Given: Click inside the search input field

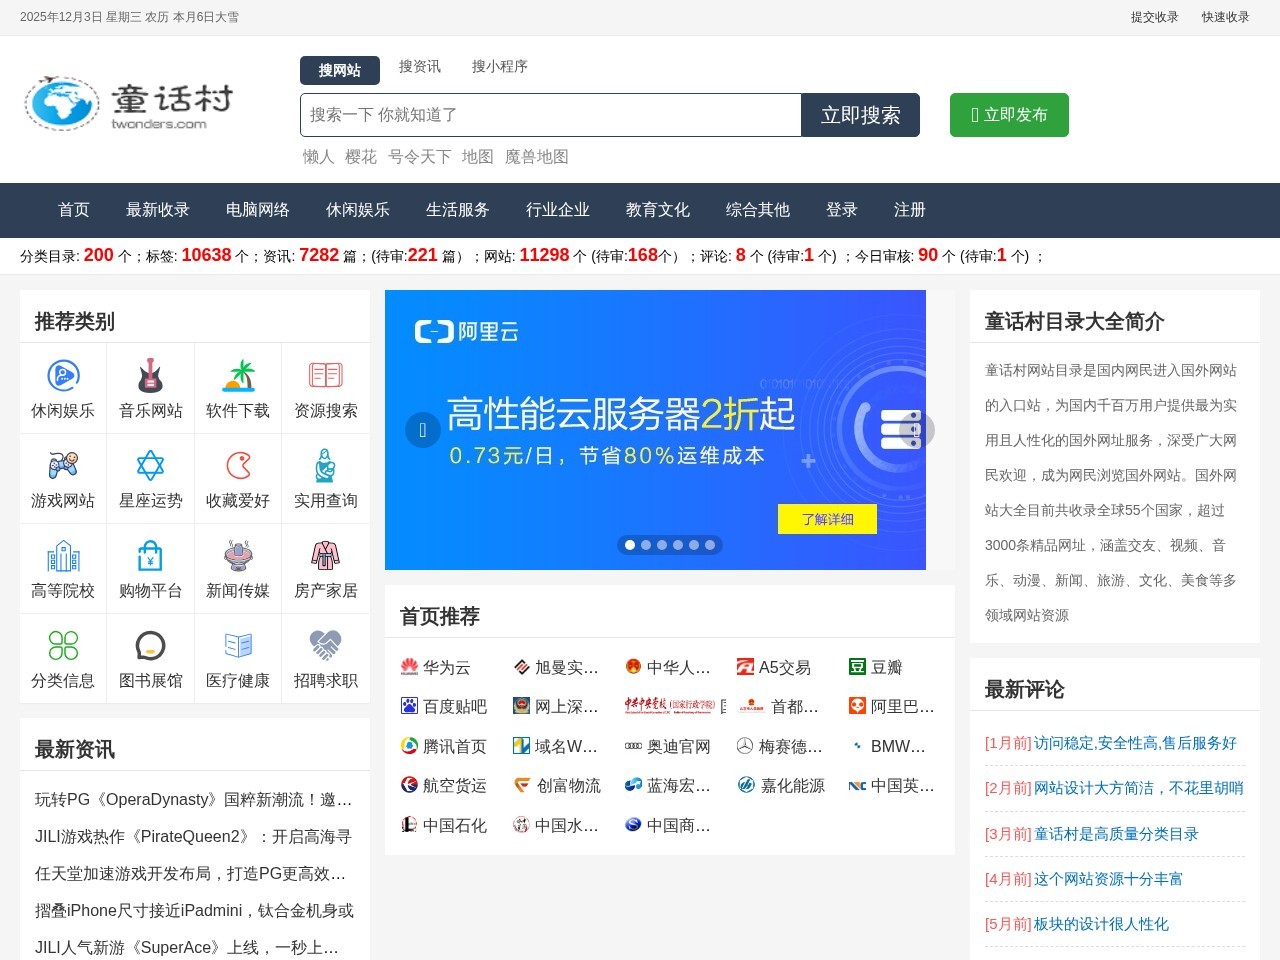Looking at the screenshot, I should pos(550,114).
